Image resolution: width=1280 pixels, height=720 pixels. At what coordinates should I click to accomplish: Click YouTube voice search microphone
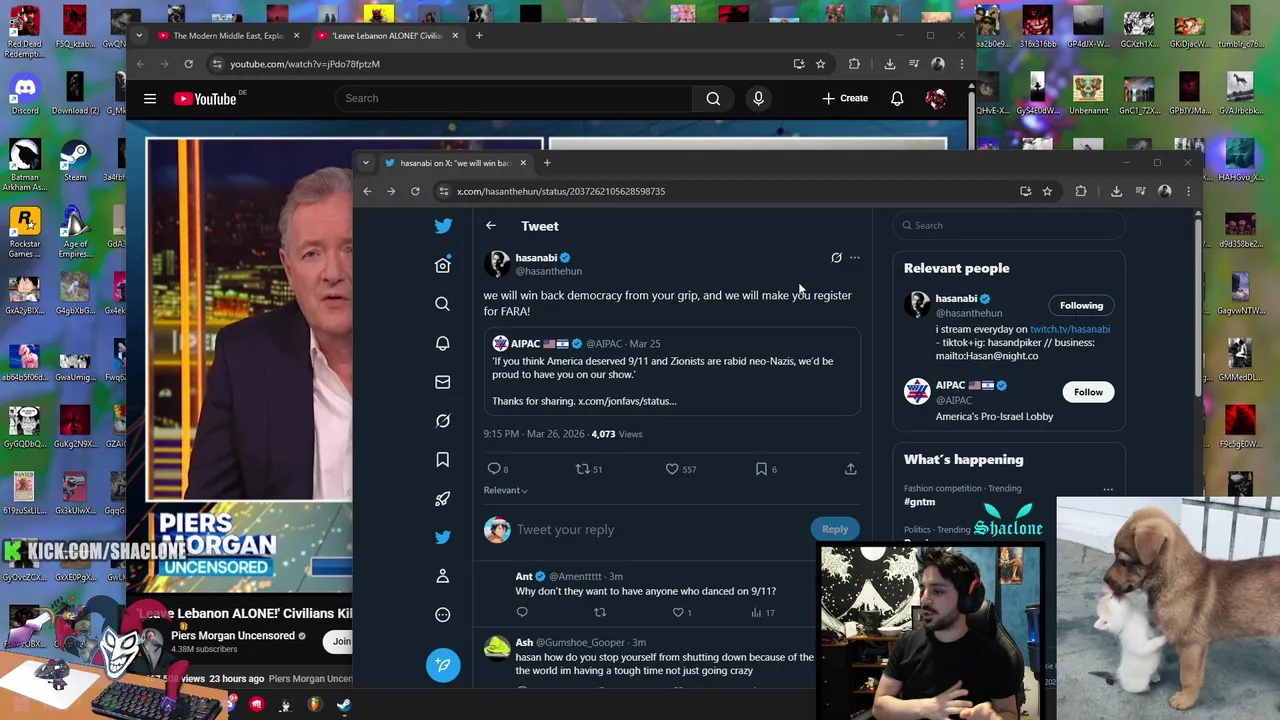tap(758, 98)
